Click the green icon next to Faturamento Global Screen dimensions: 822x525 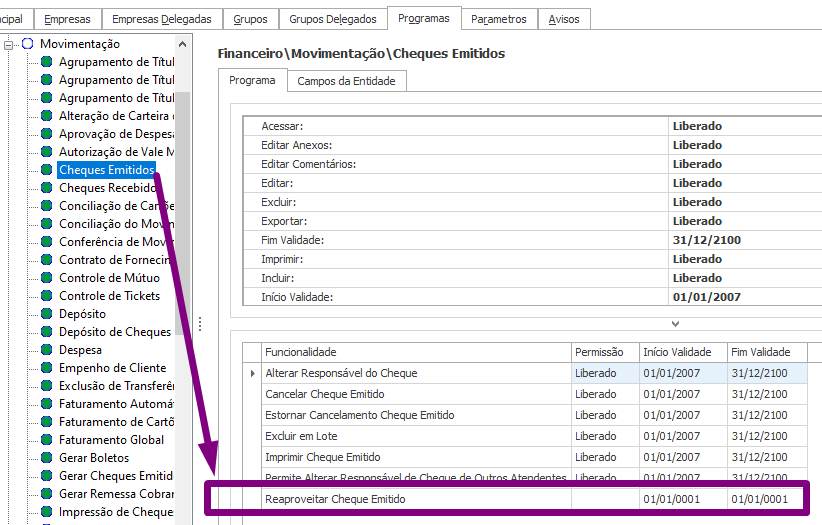46,440
